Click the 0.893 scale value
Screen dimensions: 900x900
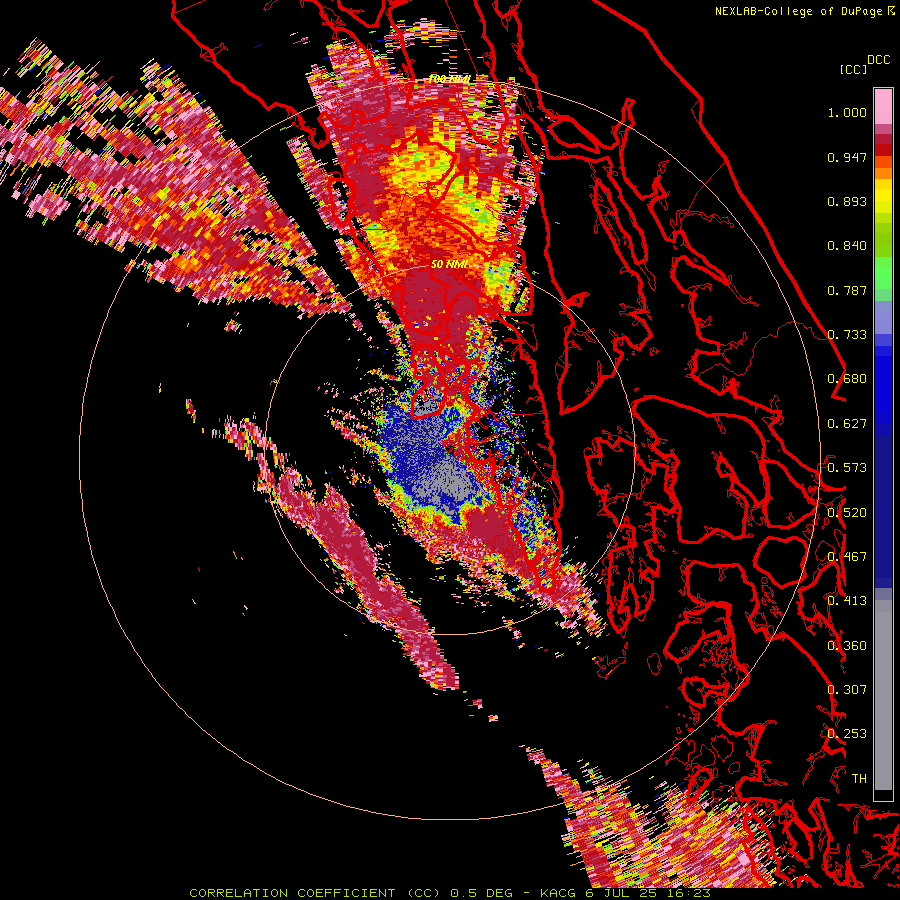coord(847,201)
